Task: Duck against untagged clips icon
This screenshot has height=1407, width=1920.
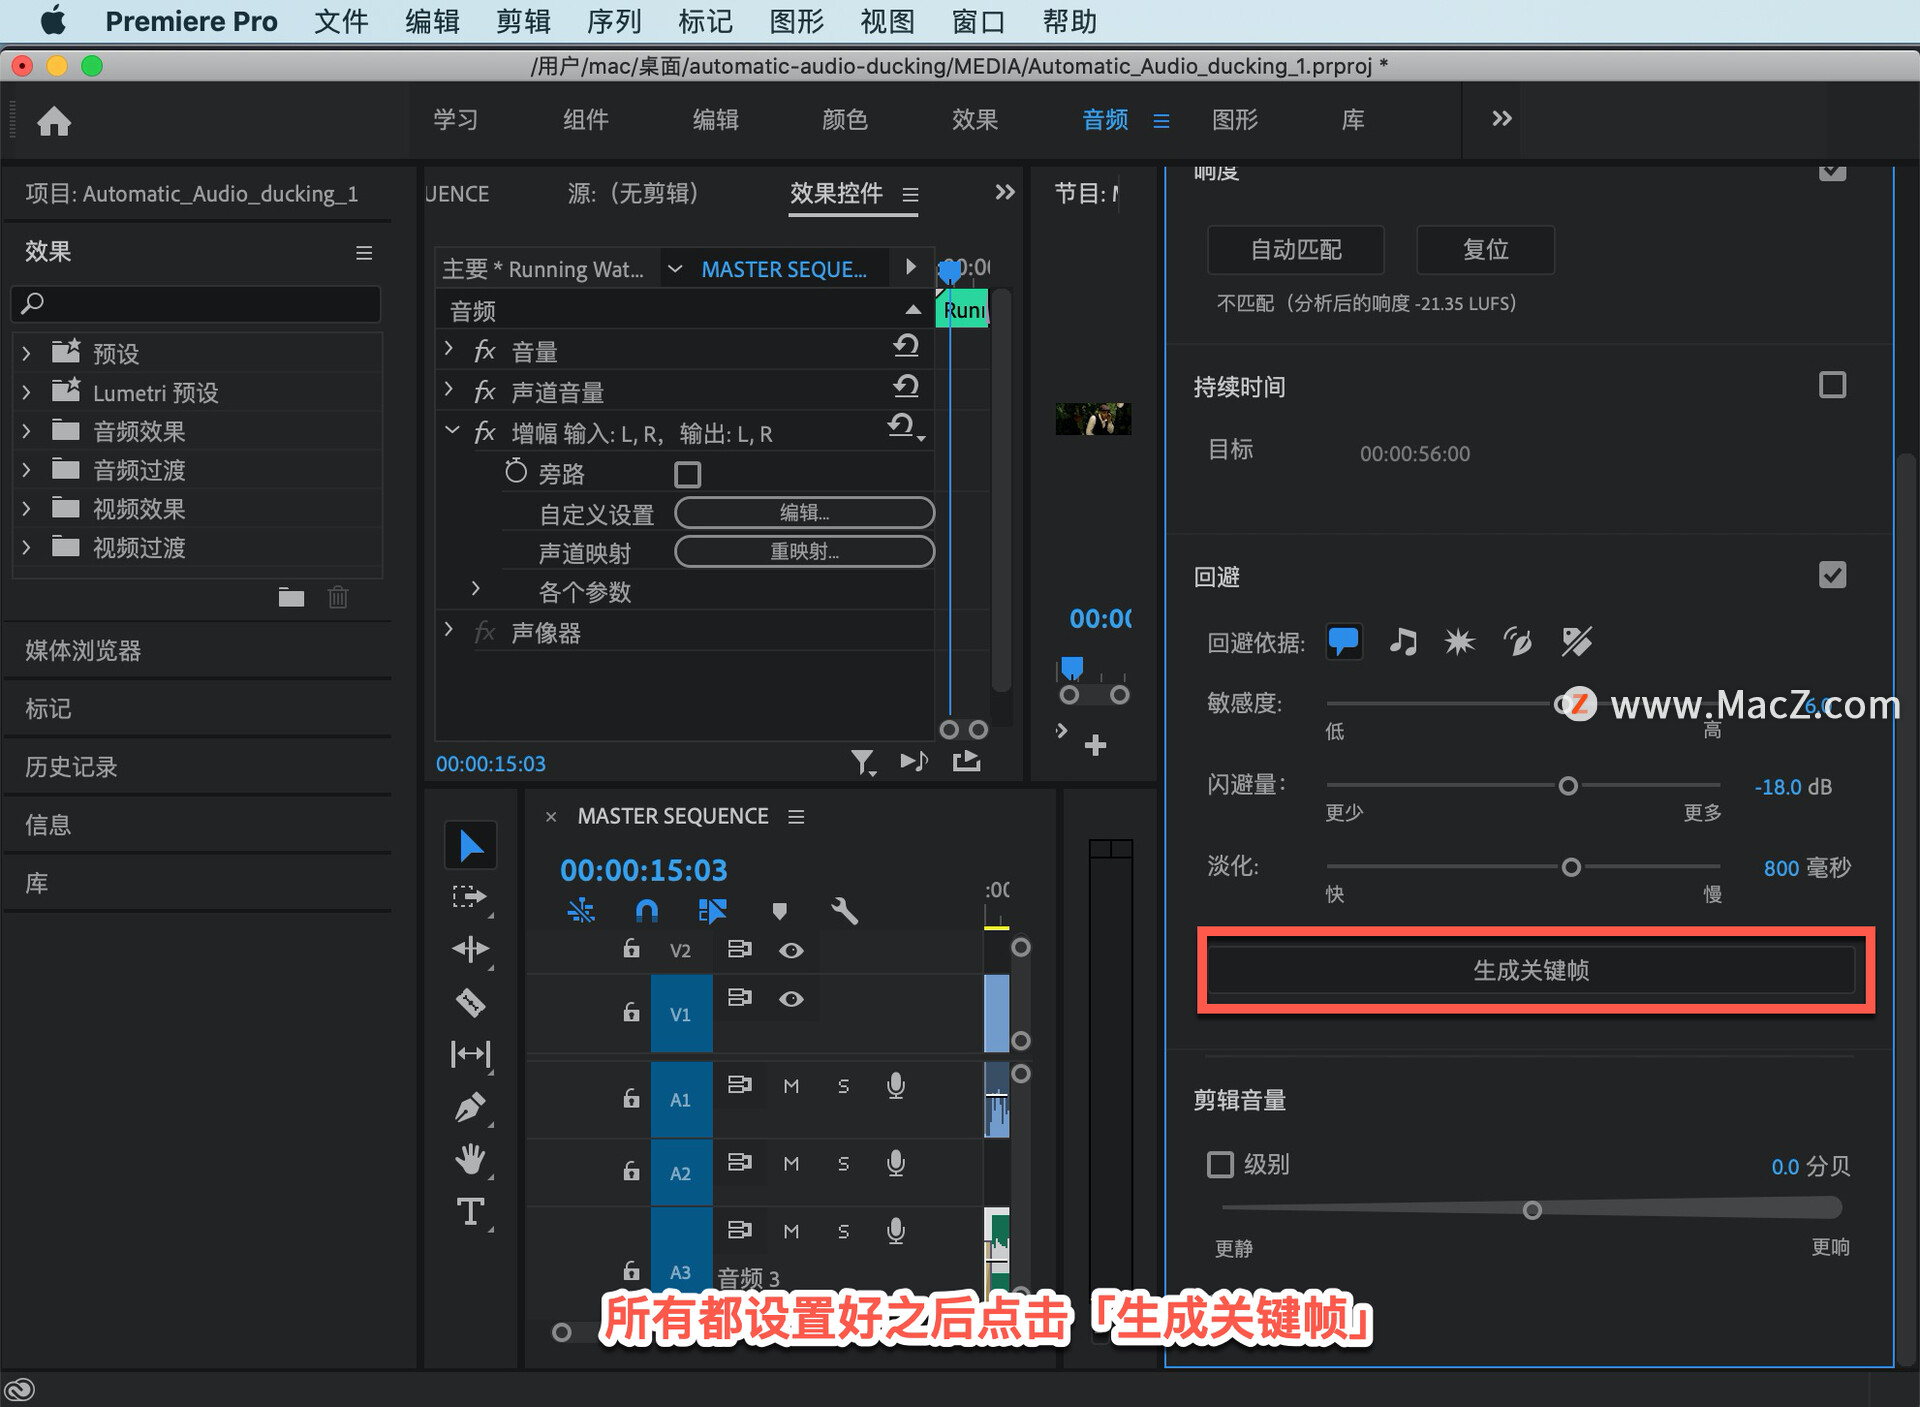Action: tap(1577, 641)
